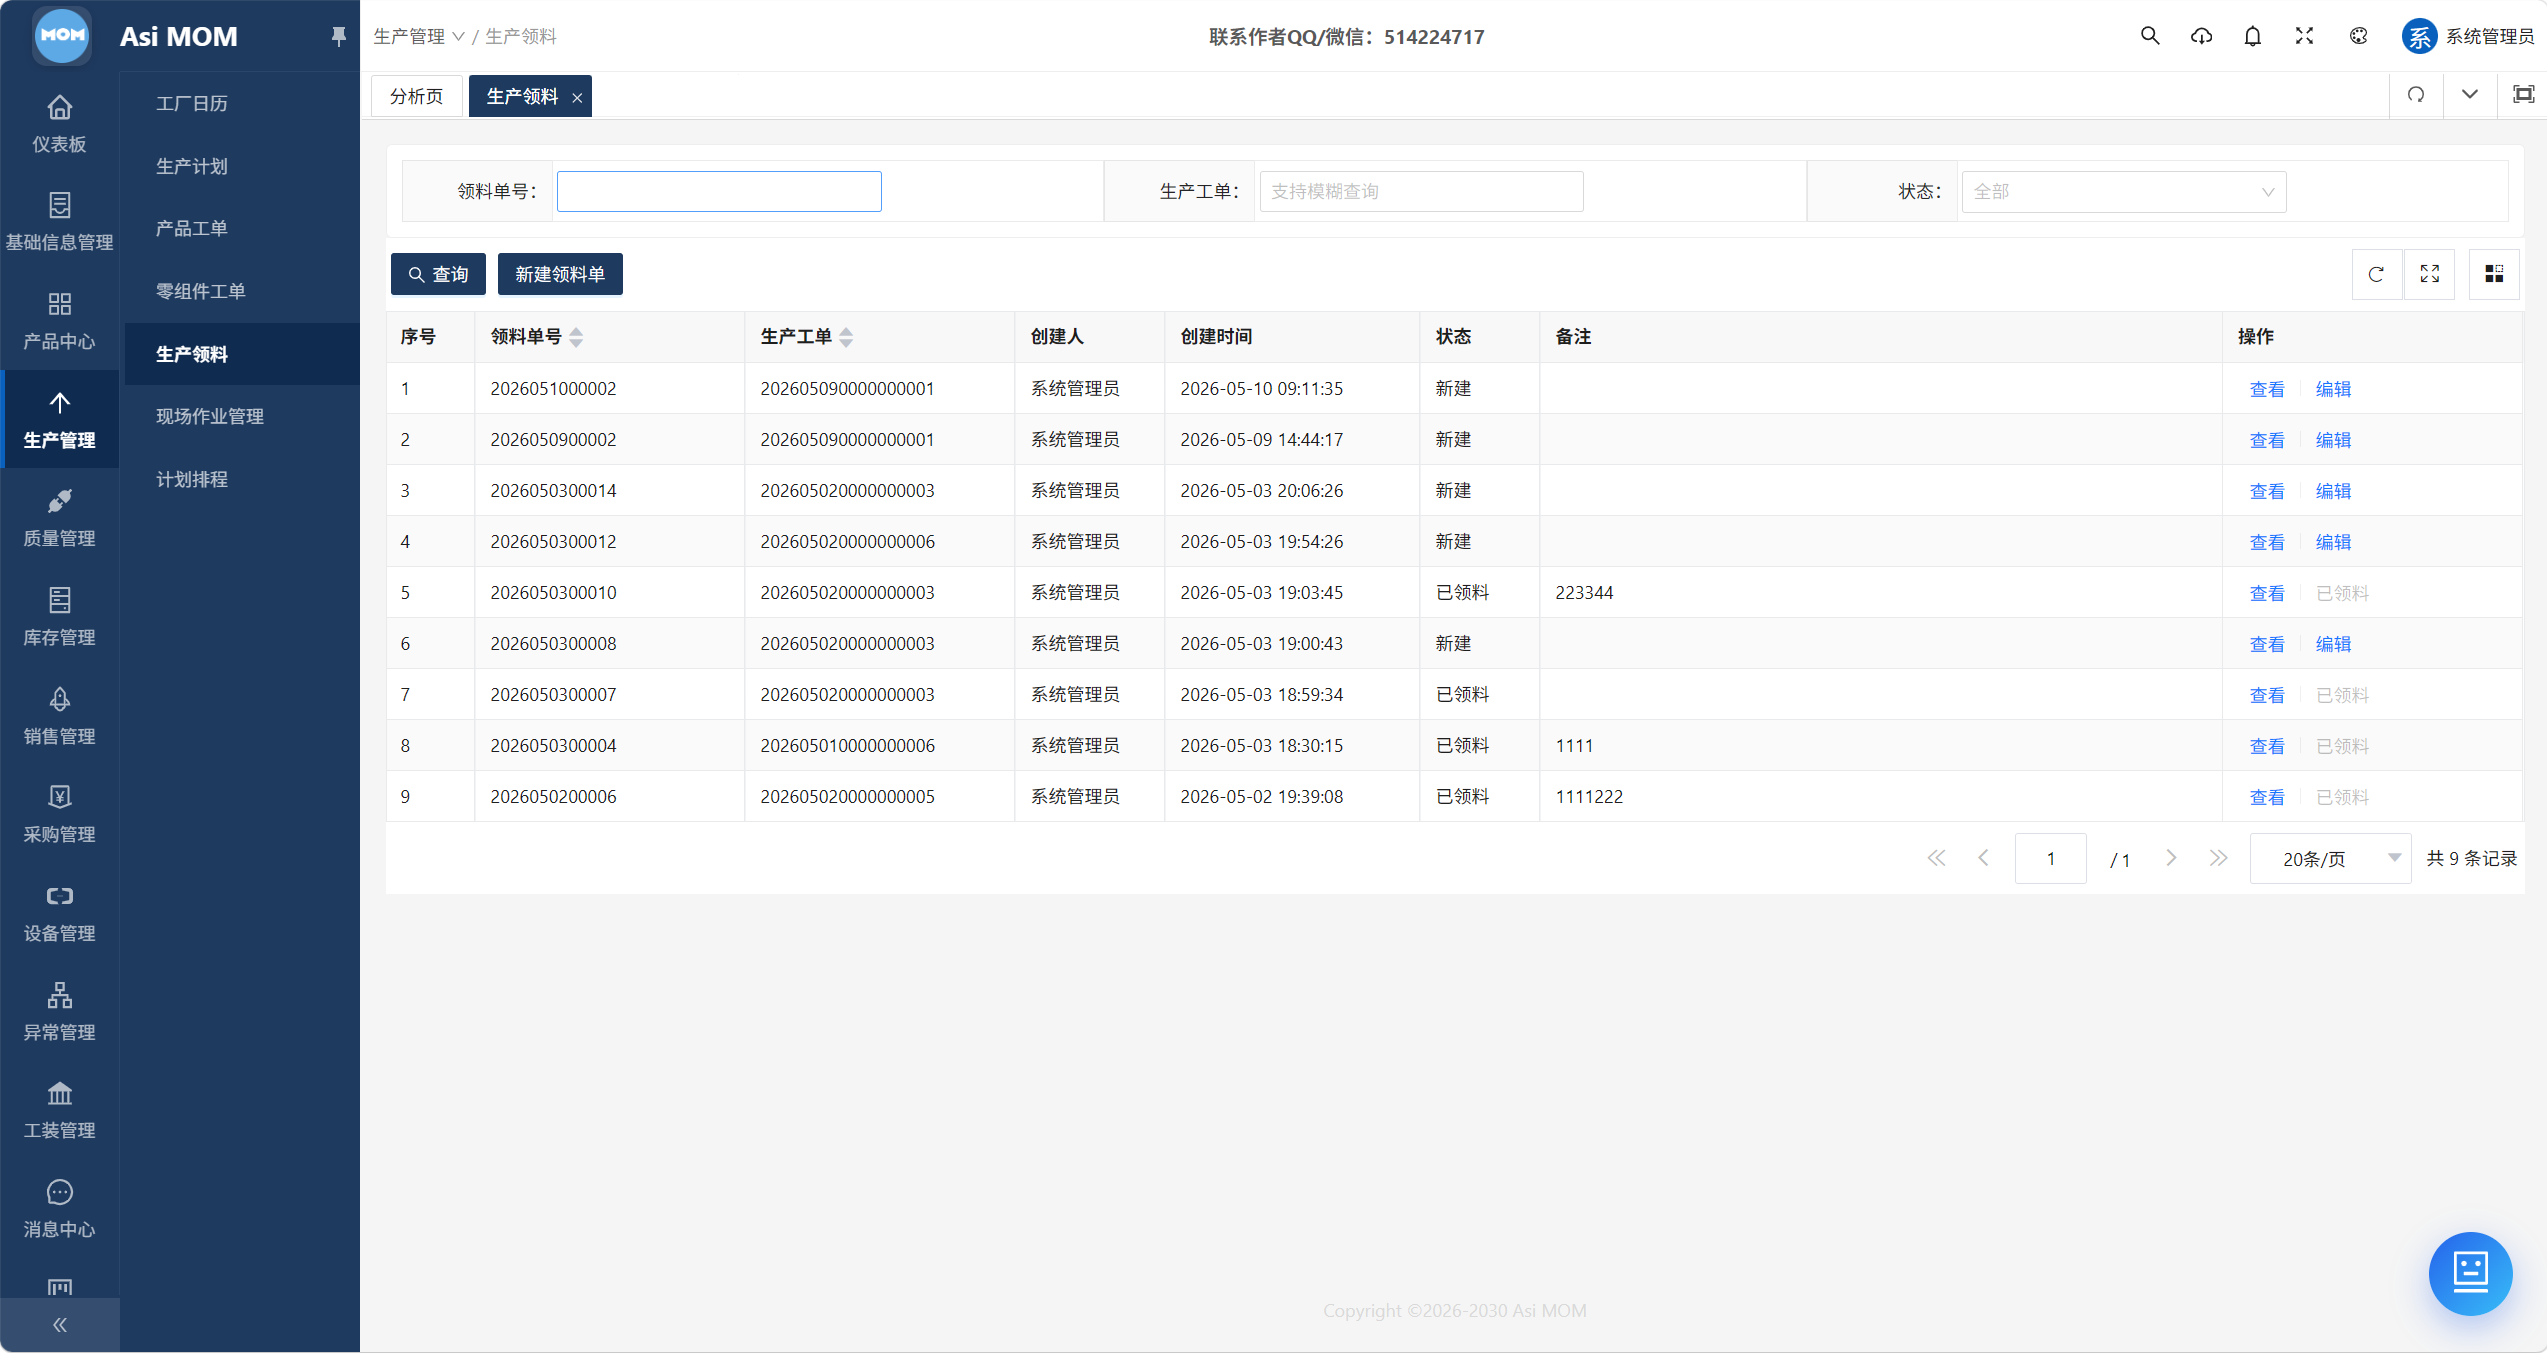This screenshot has width=2547, height=1353.
Task: Select 生产领料 in the submenu
Action: (x=241, y=354)
